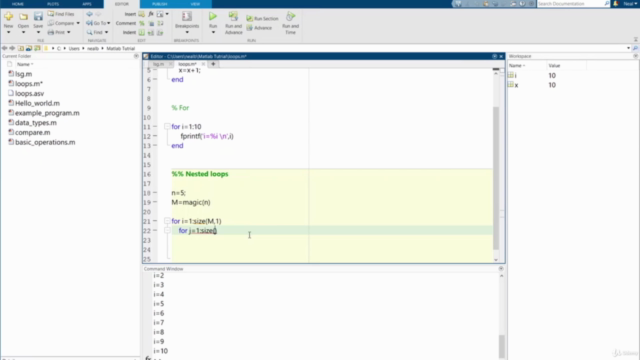Navigate back with the blue arrow icon
The image size is (640, 360).
coord(89,14)
